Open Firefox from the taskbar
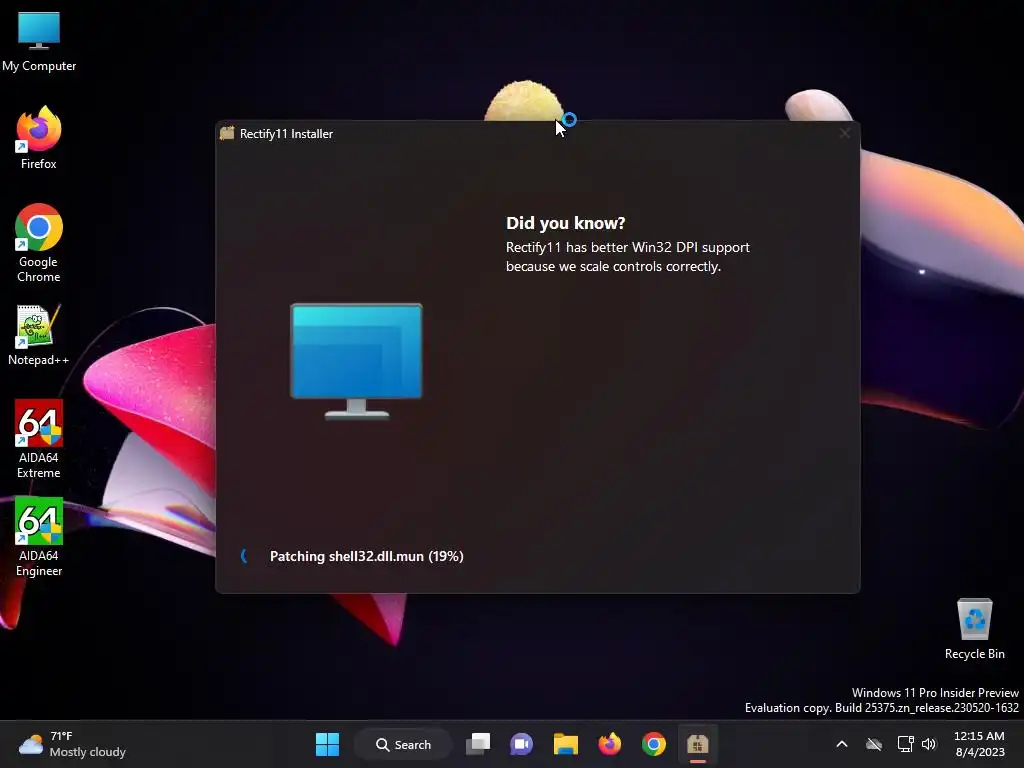The width and height of the screenshot is (1024, 768). (609, 744)
